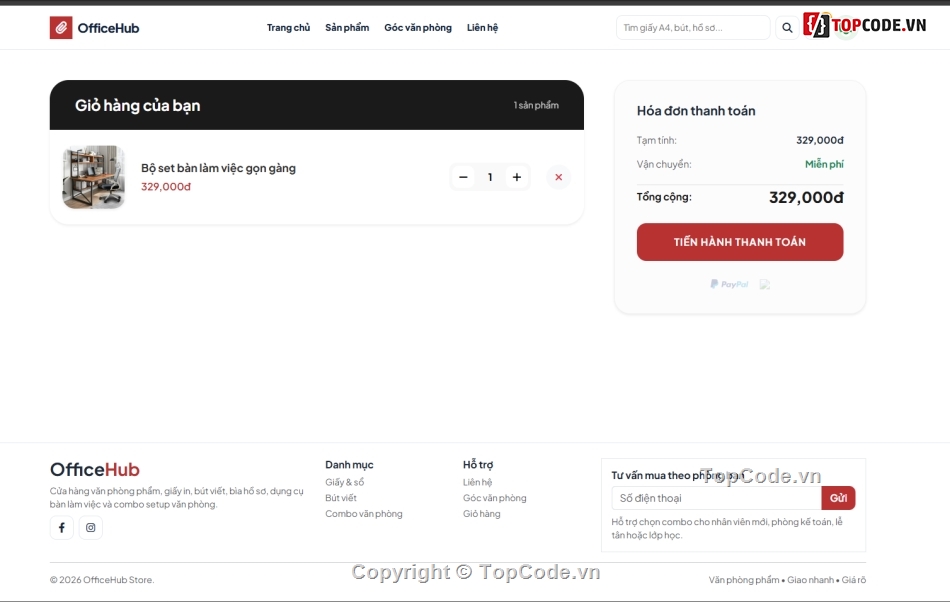The image size is (950, 602).
Task: Open the Sản phẩm menu item
Action: click(347, 28)
